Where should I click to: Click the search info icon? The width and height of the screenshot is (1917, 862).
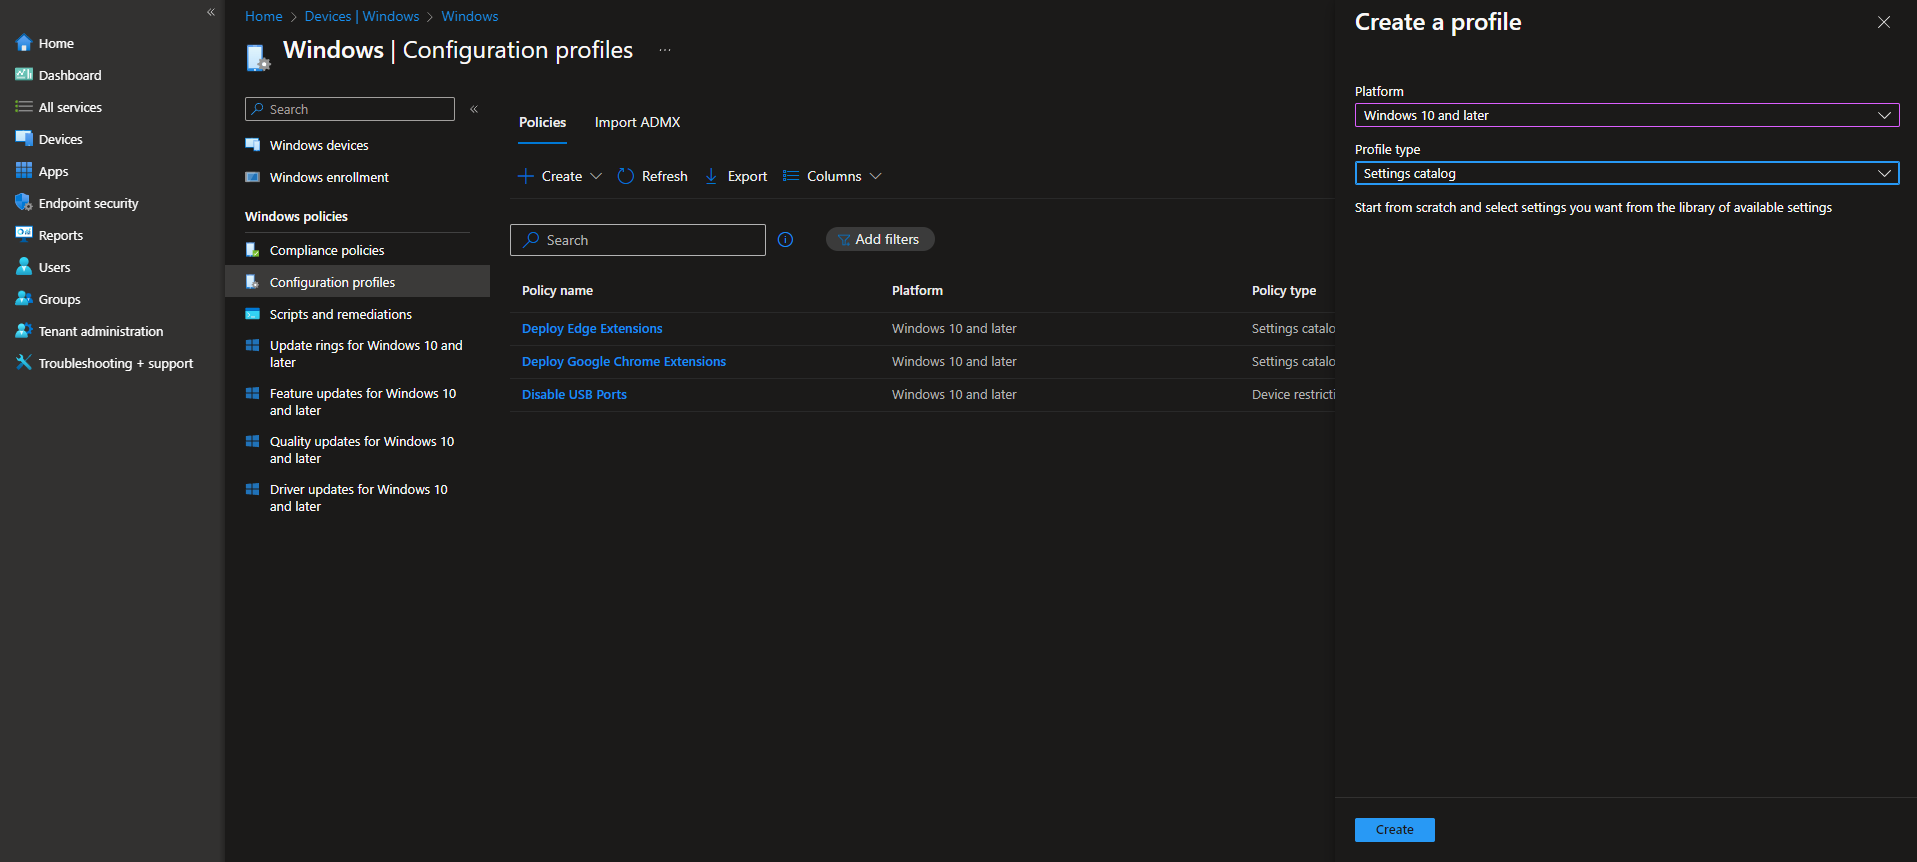pyautogui.click(x=785, y=240)
